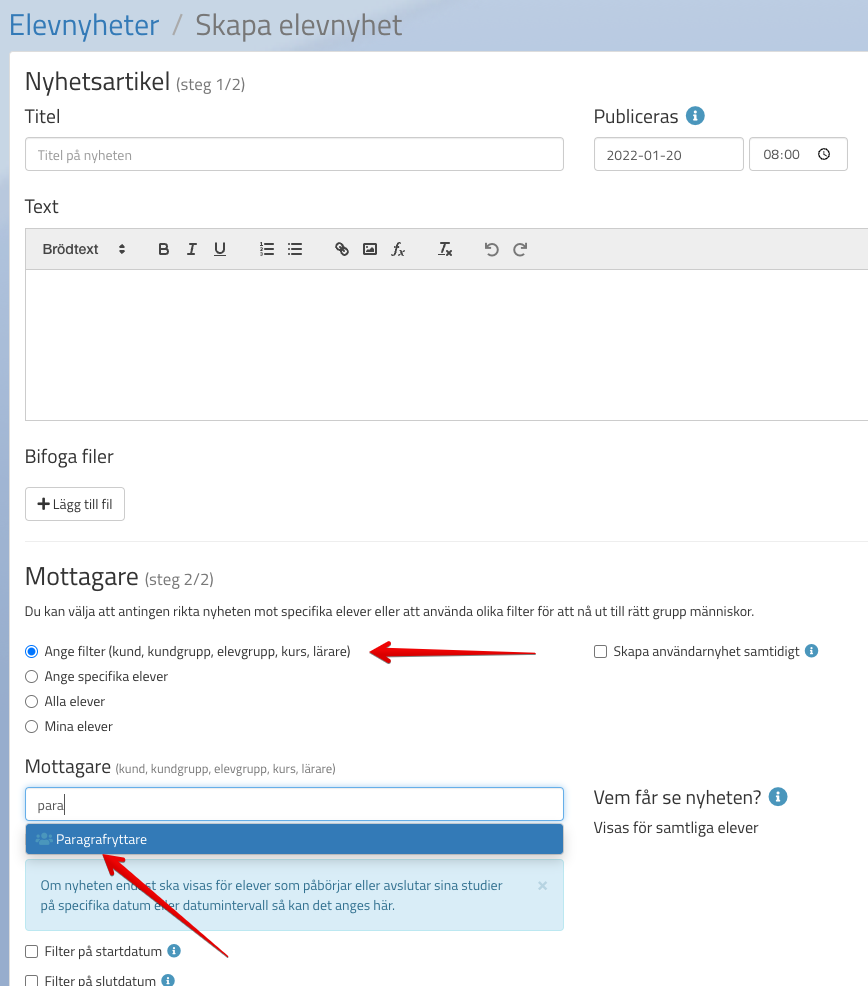
Task: Insert a hyperlink via link icon
Action: (342, 249)
